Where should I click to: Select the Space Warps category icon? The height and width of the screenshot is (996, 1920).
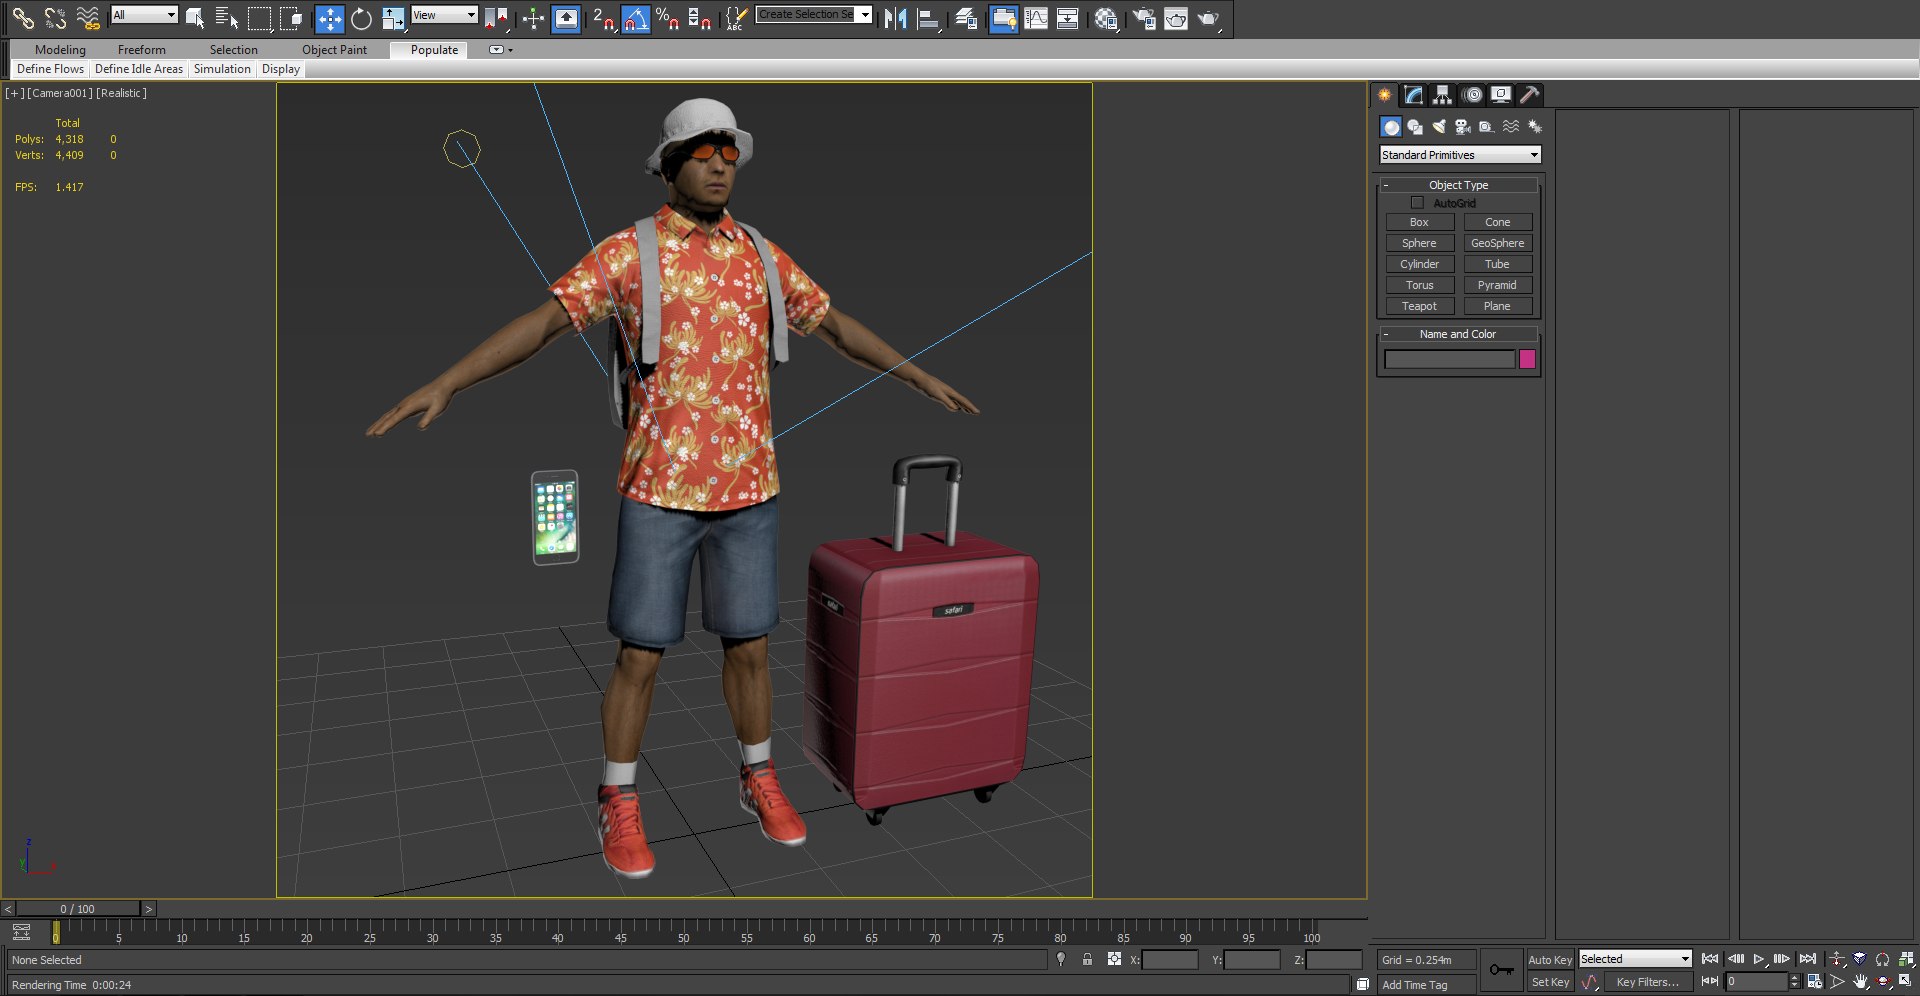pyautogui.click(x=1511, y=127)
